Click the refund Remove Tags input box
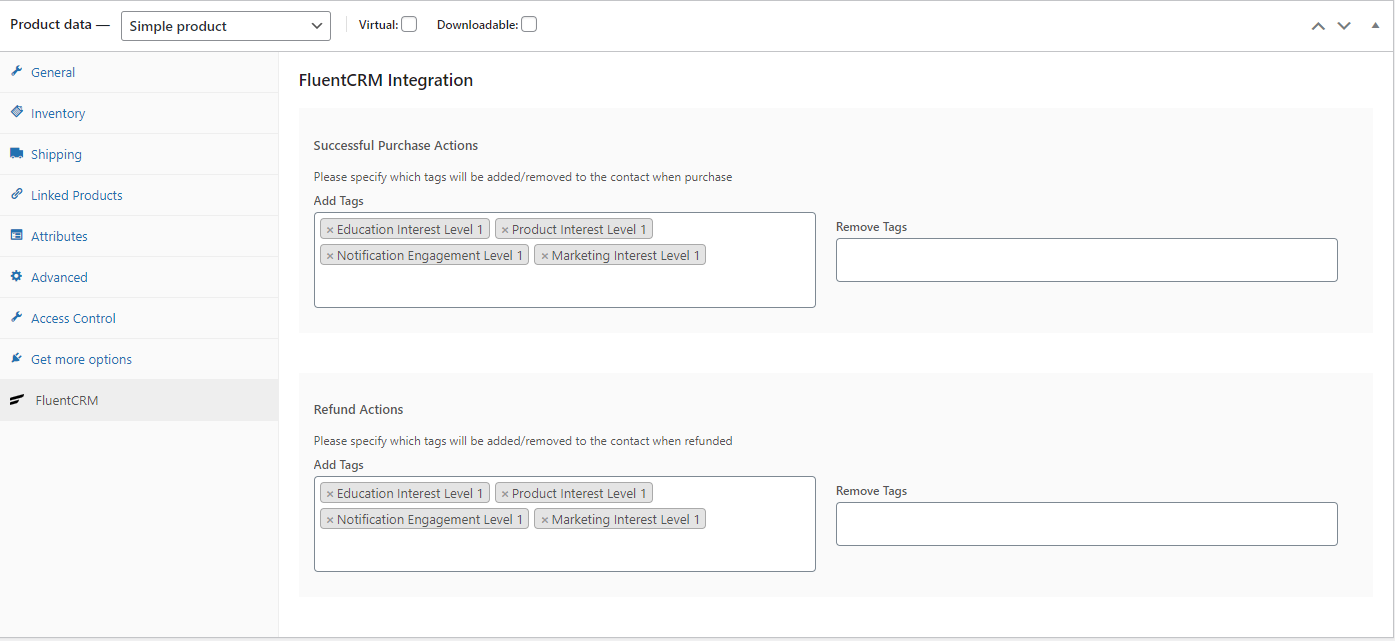1395x641 pixels. [x=1087, y=524]
